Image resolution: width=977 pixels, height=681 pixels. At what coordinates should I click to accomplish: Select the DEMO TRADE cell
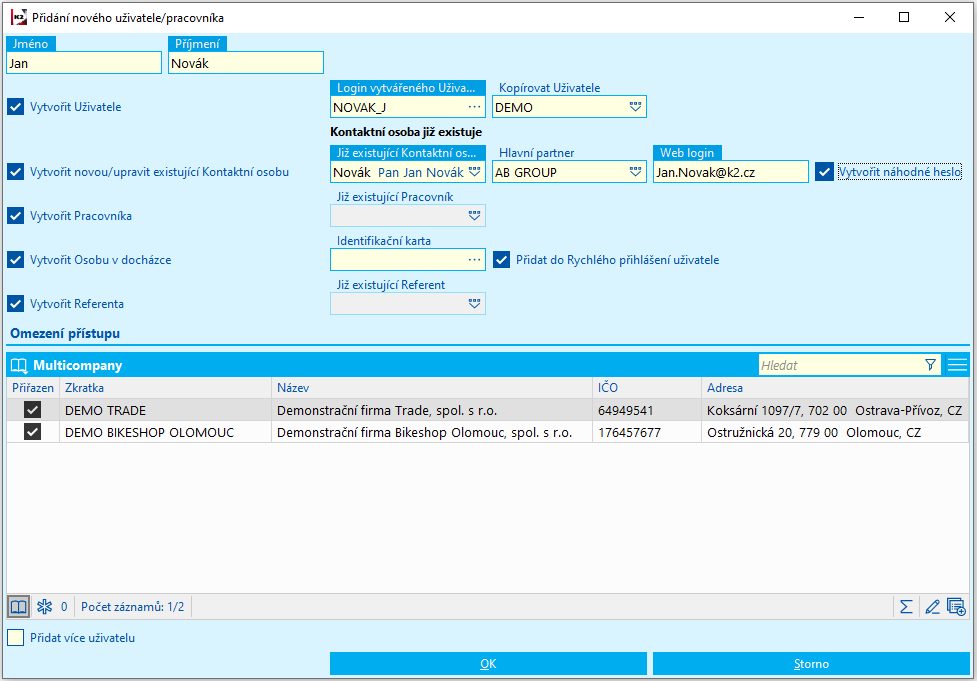click(165, 411)
